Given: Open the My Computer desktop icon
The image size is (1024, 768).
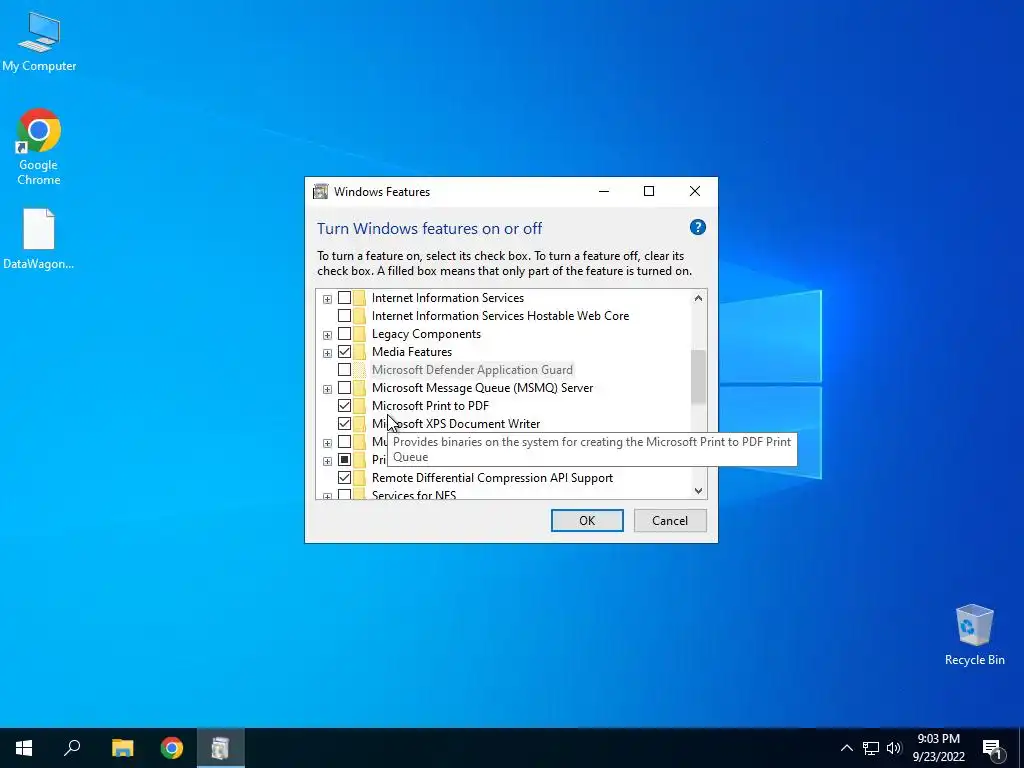Looking at the screenshot, I should (39, 40).
